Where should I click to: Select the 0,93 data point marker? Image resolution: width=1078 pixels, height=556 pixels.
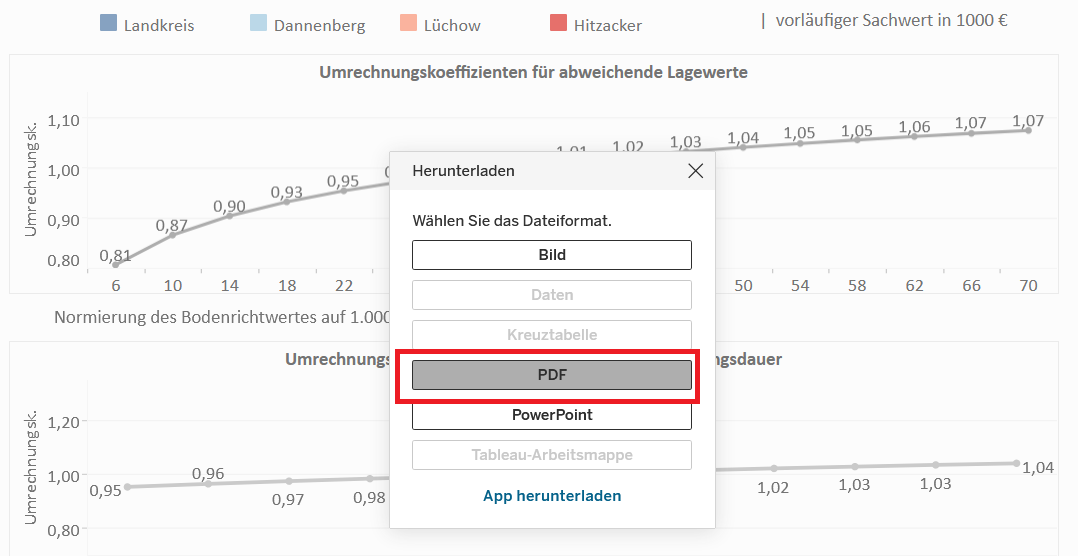tap(287, 201)
